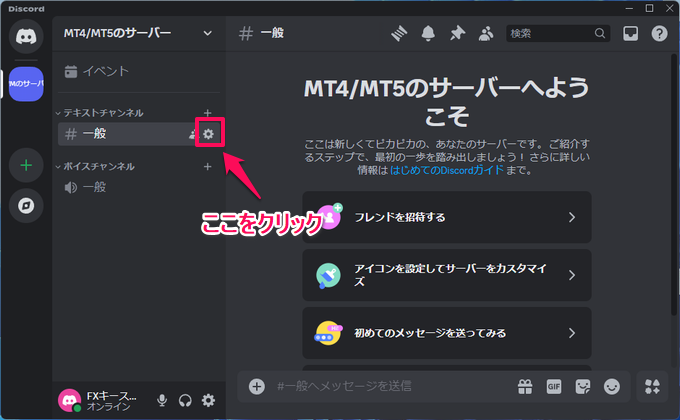The height and width of the screenshot is (420, 680).
Task: Click create invite icon on 一般 text channel
Action: click(x=193, y=134)
